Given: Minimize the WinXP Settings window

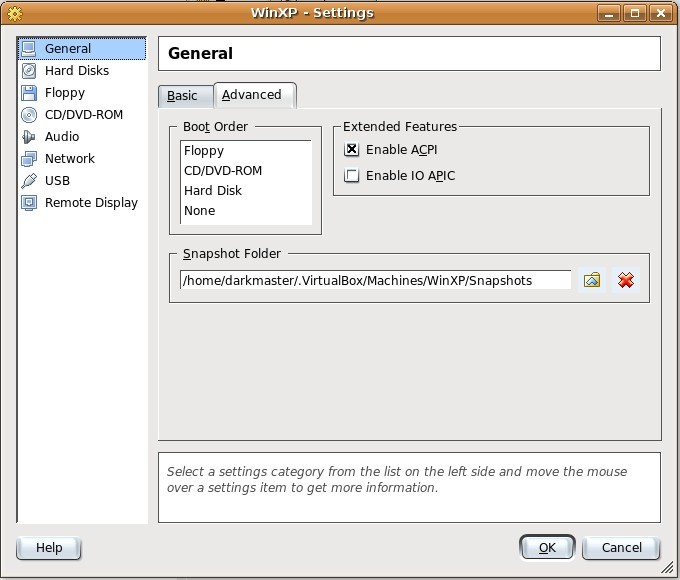Looking at the screenshot, I should point(609,13).
